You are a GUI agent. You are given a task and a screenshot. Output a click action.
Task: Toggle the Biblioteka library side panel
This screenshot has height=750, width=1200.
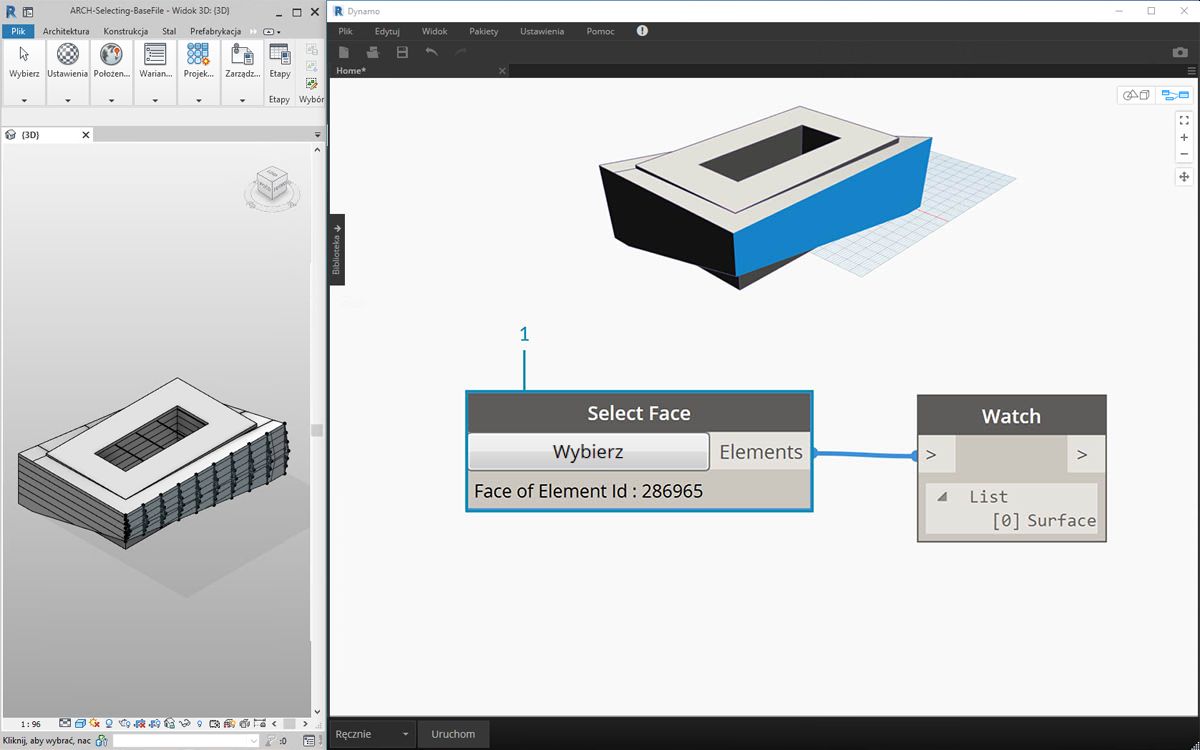point(337,249)
